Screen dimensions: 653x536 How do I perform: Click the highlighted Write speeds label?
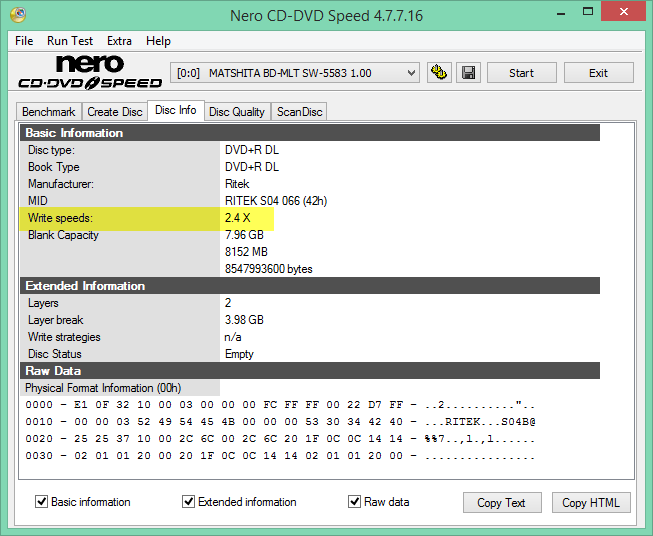pos(60,218)
